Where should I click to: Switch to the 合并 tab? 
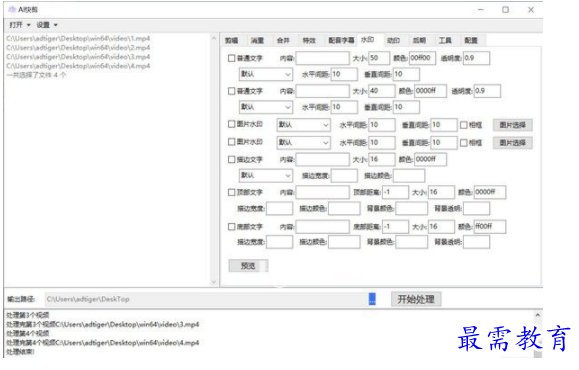coord(283,40)
